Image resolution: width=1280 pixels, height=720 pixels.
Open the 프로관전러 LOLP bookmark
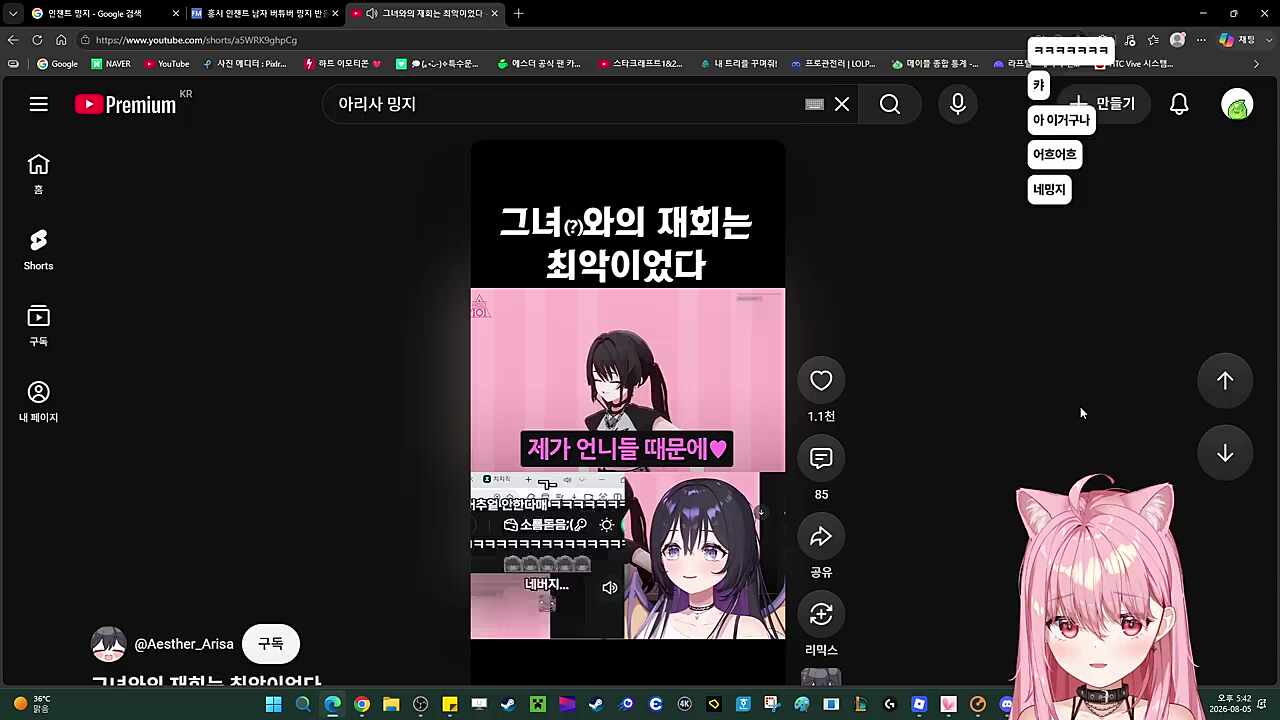click(x=833, y=64)
